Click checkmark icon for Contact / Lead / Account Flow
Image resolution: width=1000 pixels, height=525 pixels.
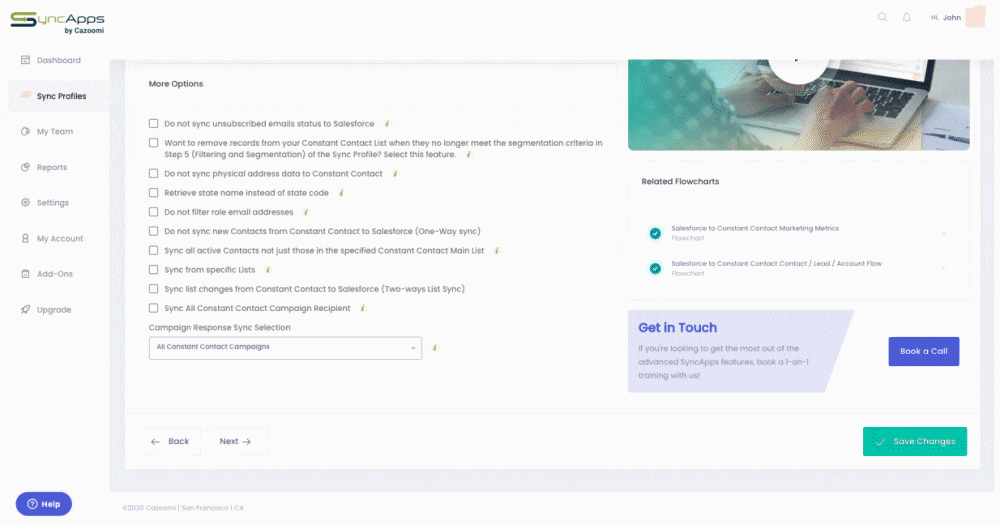tap(655, 269)
